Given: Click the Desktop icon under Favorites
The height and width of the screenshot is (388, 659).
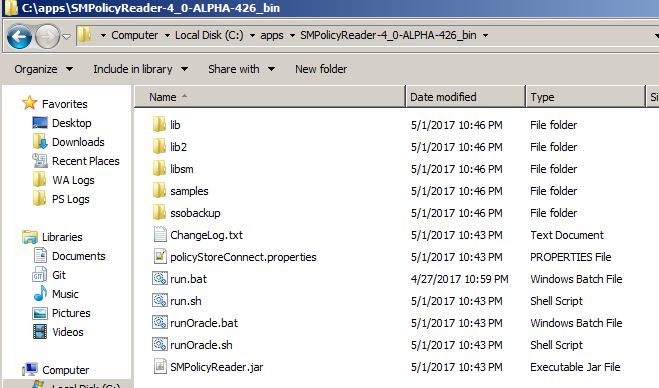Looking at the screenshot, I should (x=40, y=123).
